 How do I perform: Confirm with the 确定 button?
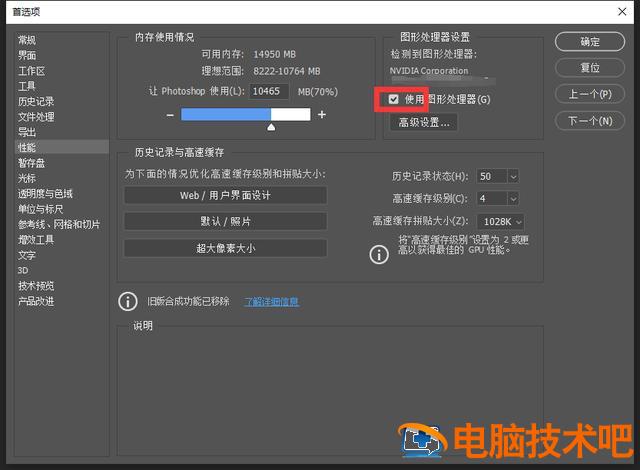pyautogui.click(x=590, y=42)
